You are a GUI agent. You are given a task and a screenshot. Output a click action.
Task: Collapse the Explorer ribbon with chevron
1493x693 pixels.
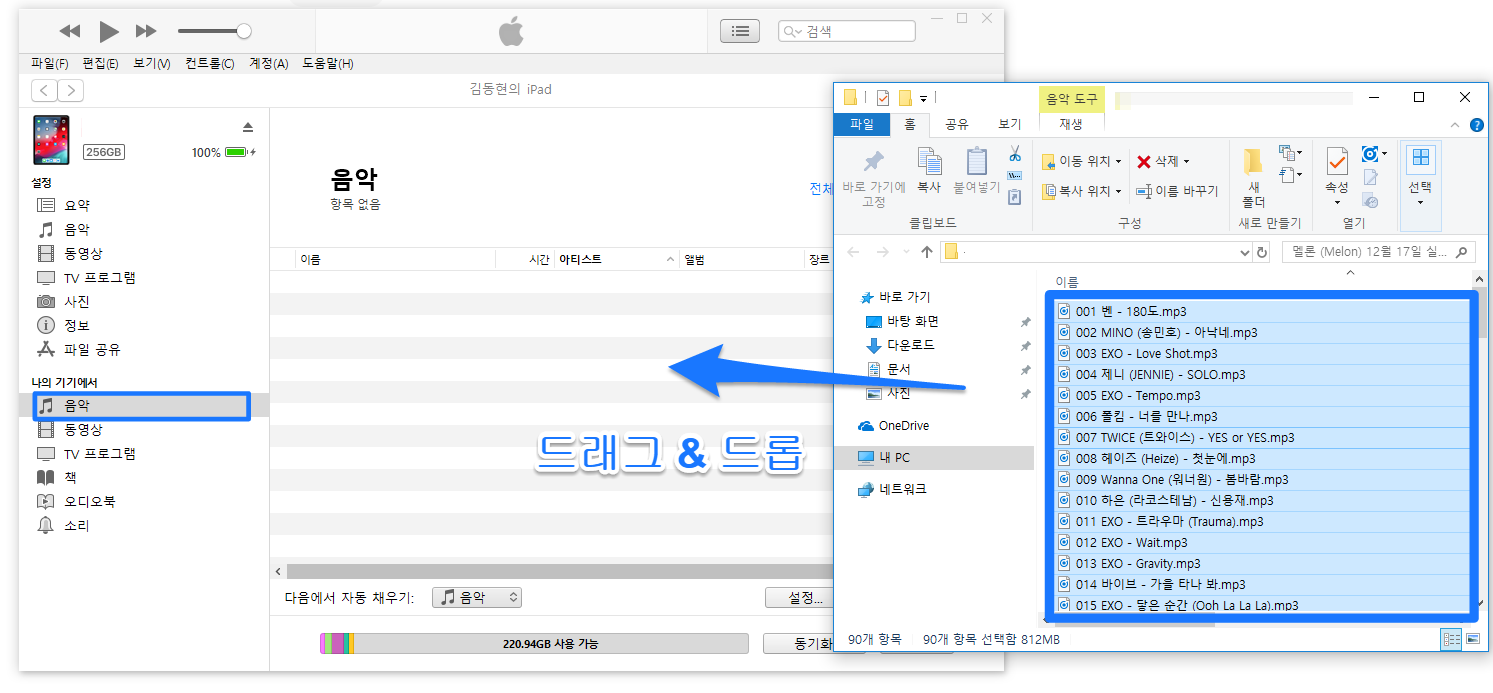[1456, 125]
